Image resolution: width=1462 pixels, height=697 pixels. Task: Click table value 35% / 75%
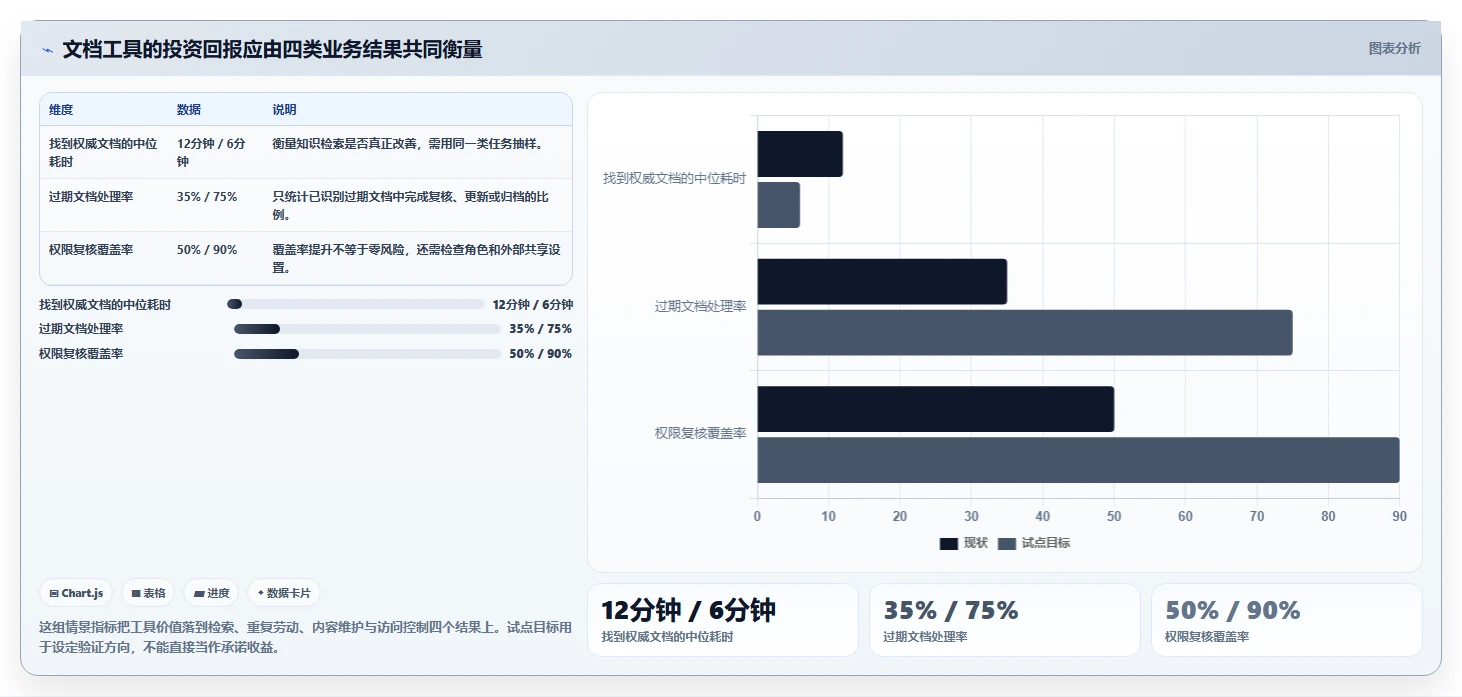[x=207, y=197]
